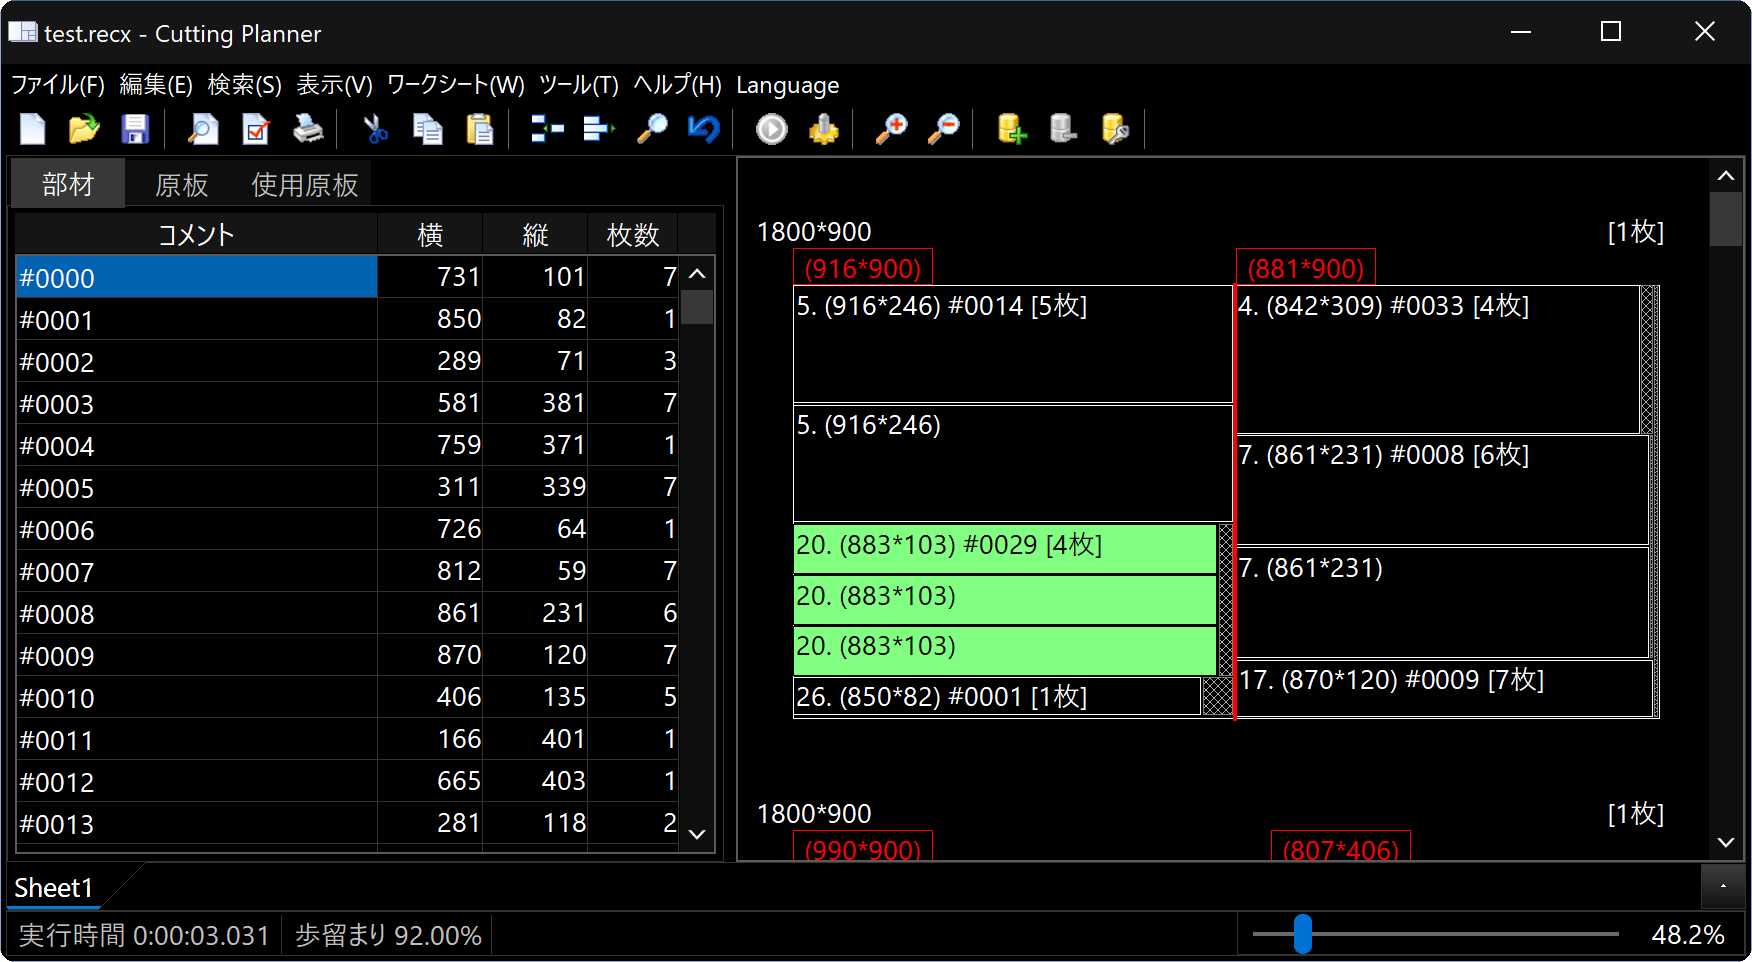The width and height of the screenshot is (1752, 962).
Task: Click width cell 850 in row #0001
Action: pos(430,319)
